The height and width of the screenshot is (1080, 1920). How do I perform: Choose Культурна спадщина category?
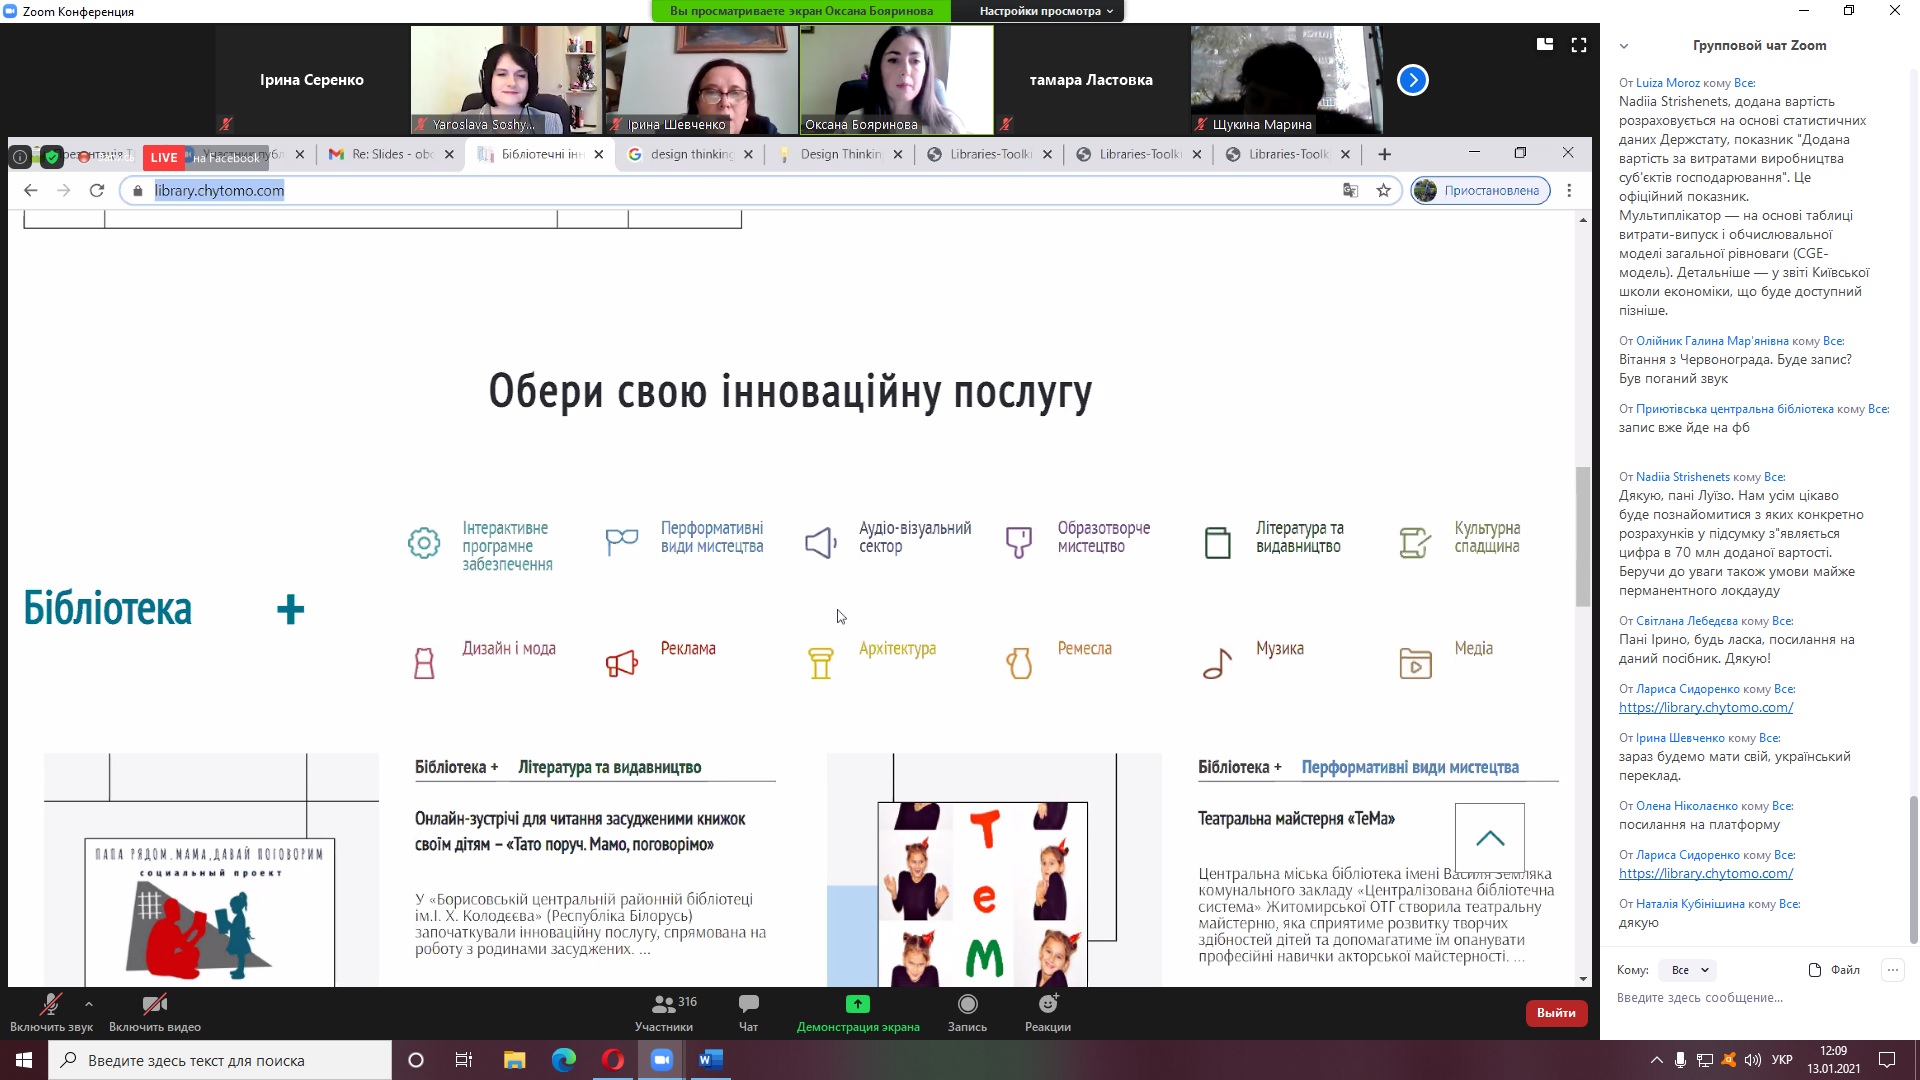1460,538
